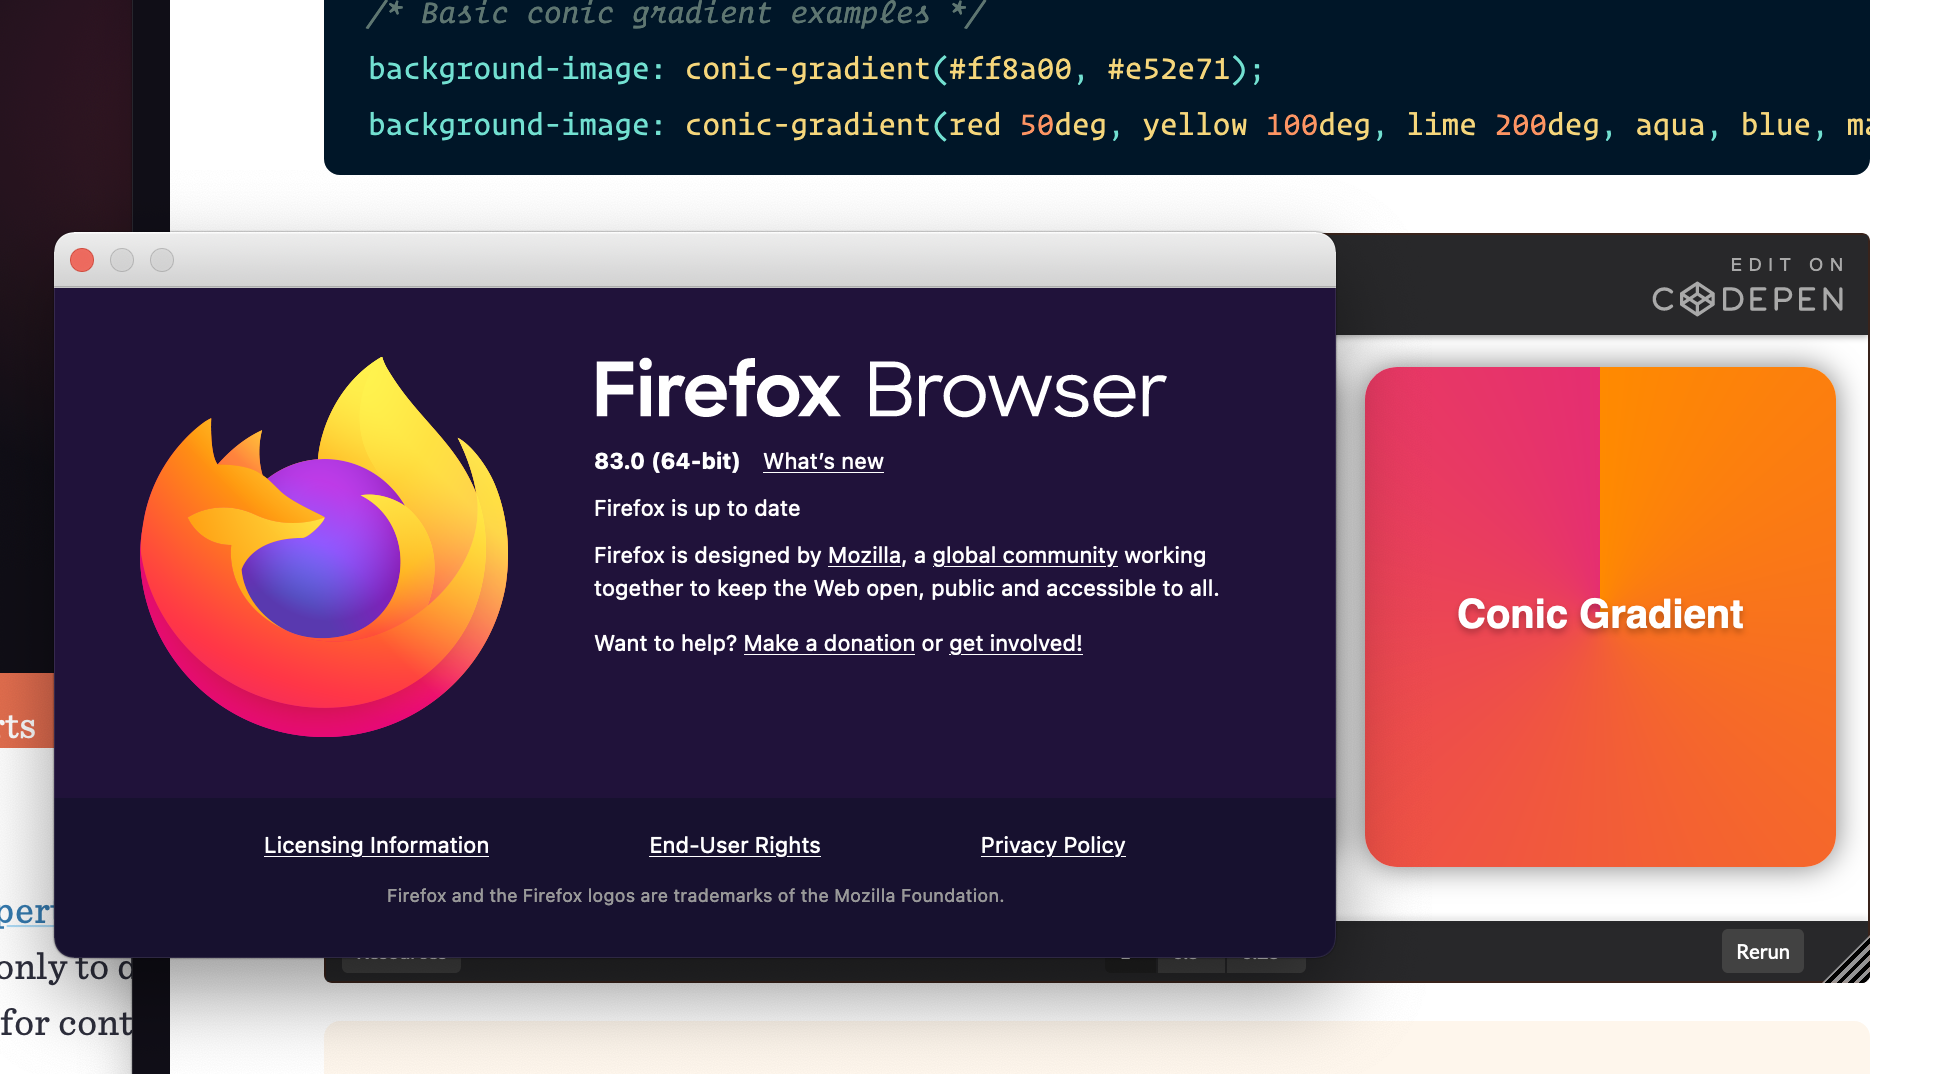Close the About Firefox window
This screenshot has height=1074, width=1938.
(x=82, y=261)
